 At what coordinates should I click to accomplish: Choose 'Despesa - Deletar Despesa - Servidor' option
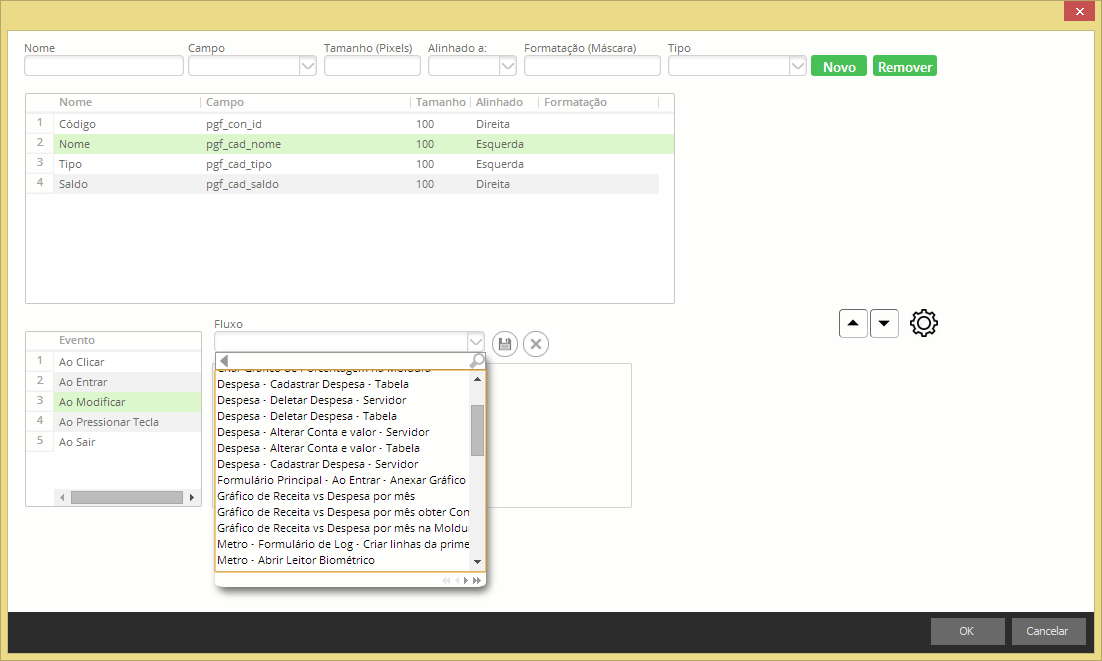[311, 400]
